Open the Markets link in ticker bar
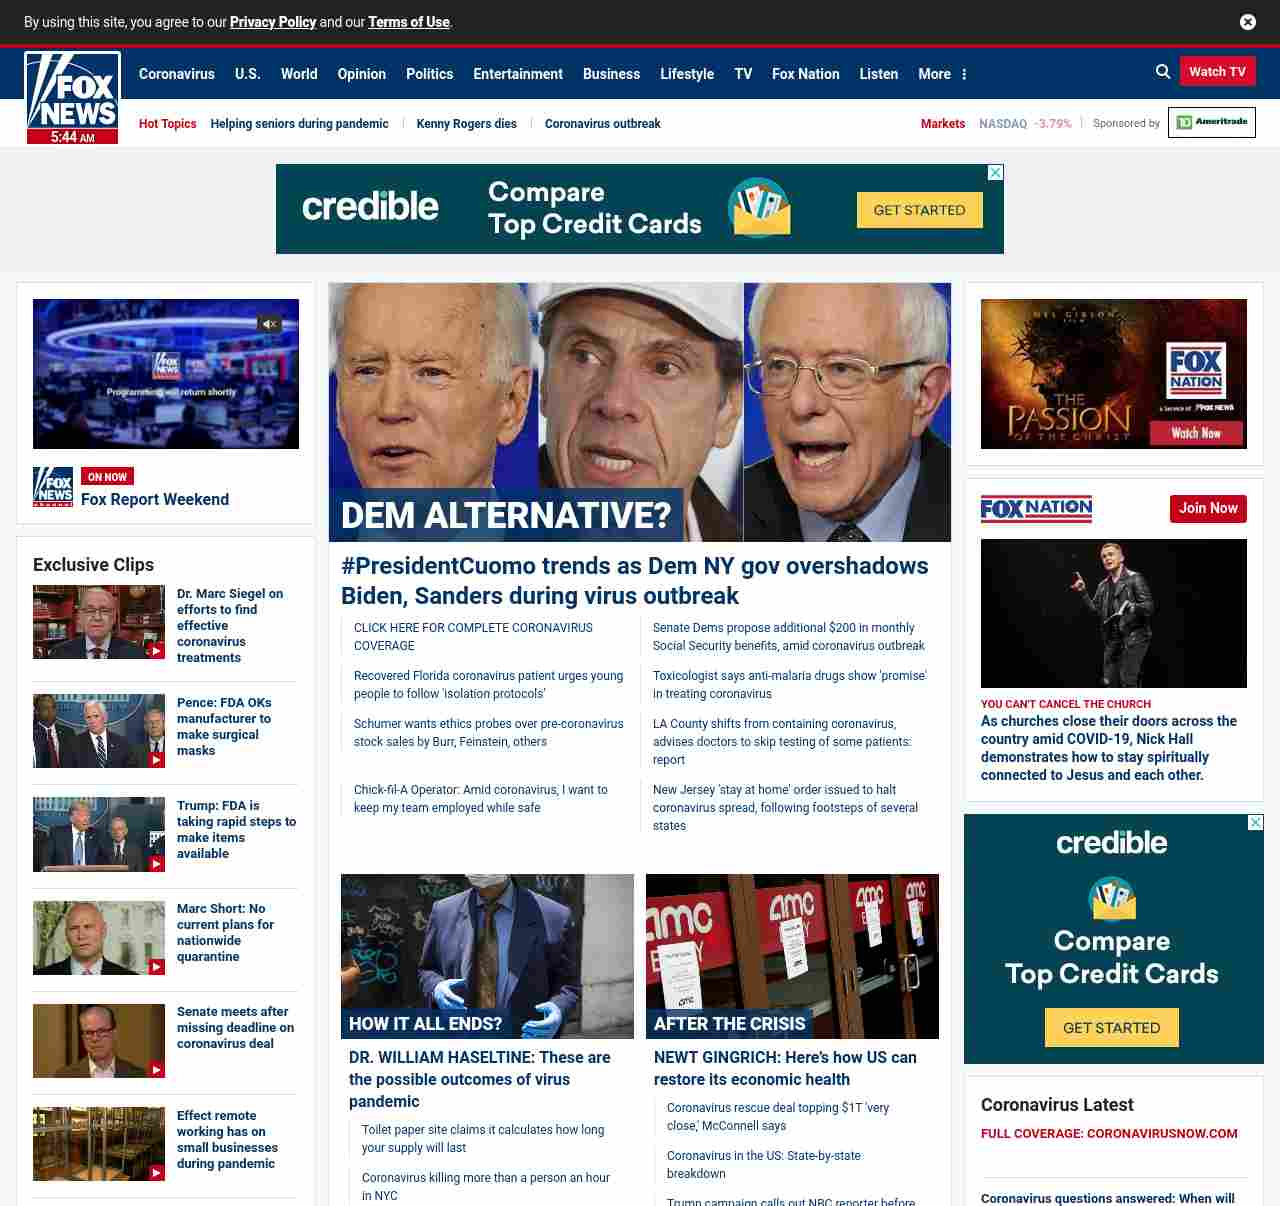This screenshot has width=1280, height=1206. 942,124
